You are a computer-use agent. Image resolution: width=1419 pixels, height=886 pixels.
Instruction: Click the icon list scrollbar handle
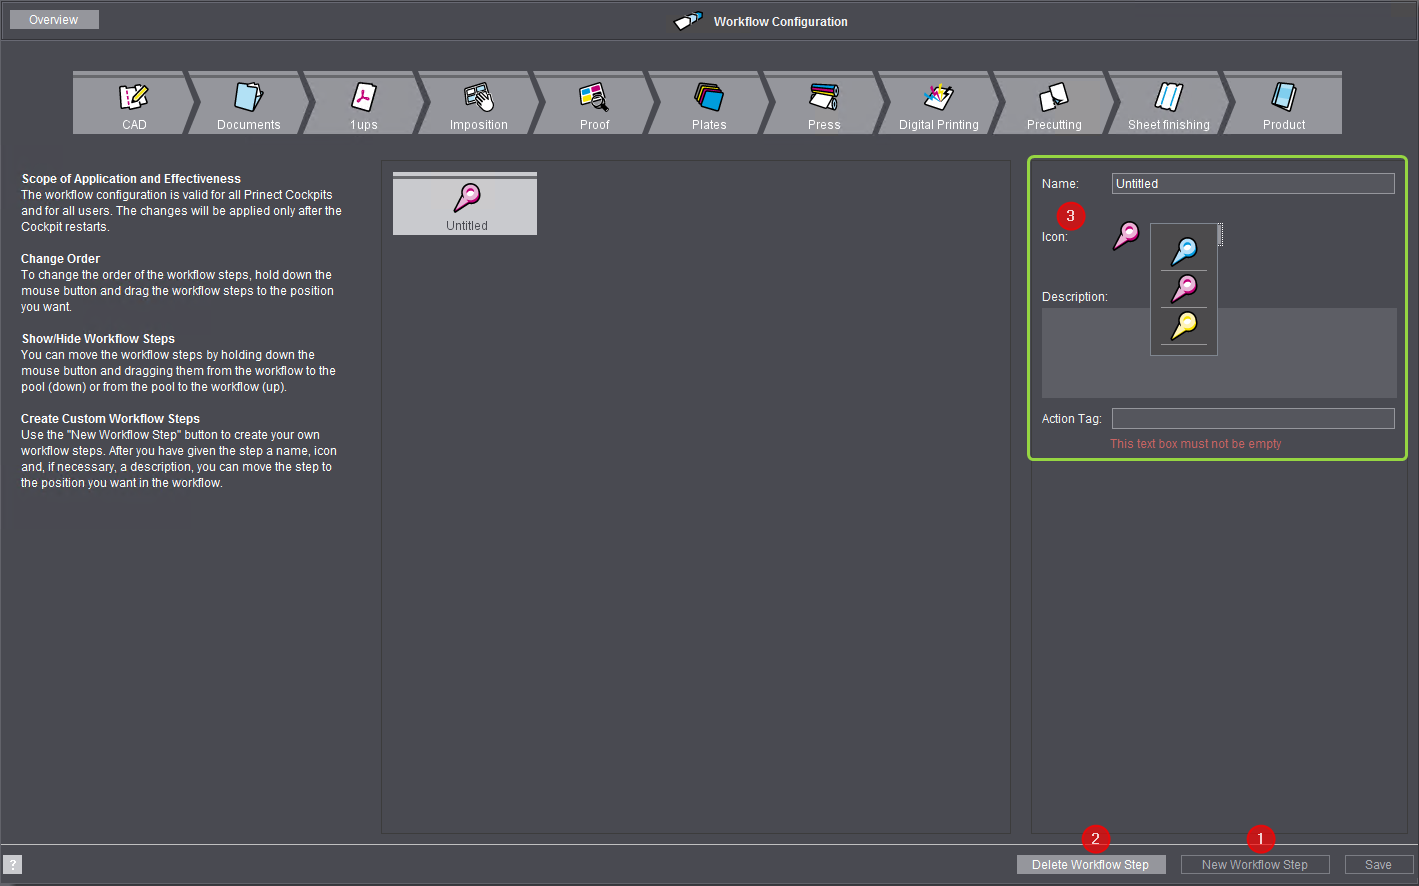[1220, 235]
